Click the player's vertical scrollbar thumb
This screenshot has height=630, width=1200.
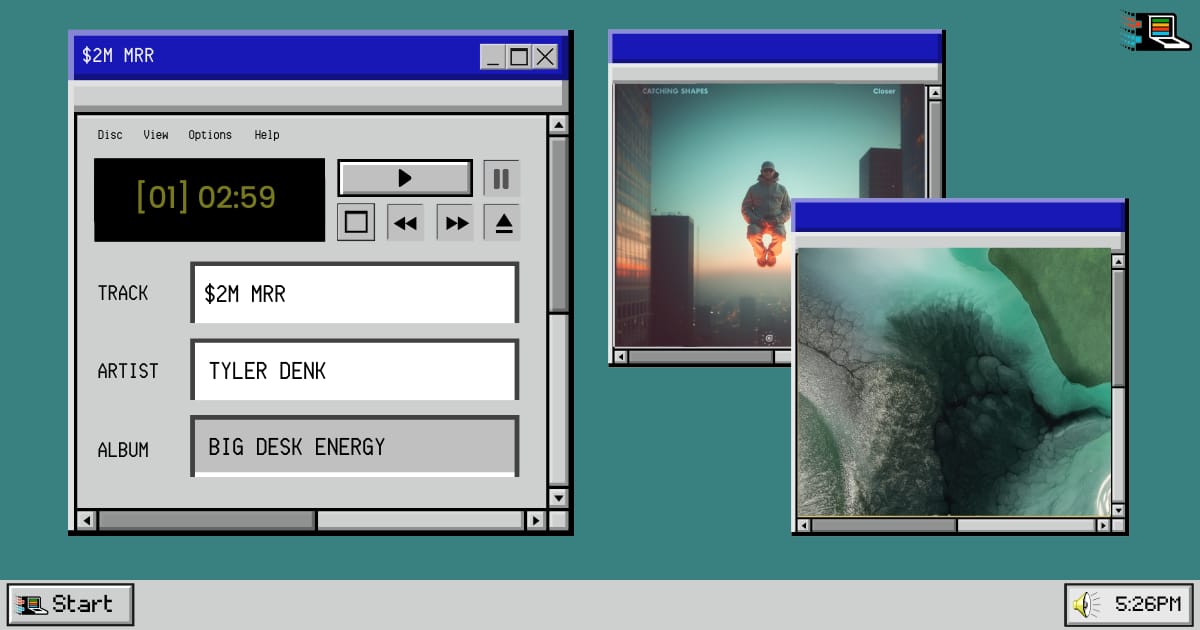tap(558, 225)
